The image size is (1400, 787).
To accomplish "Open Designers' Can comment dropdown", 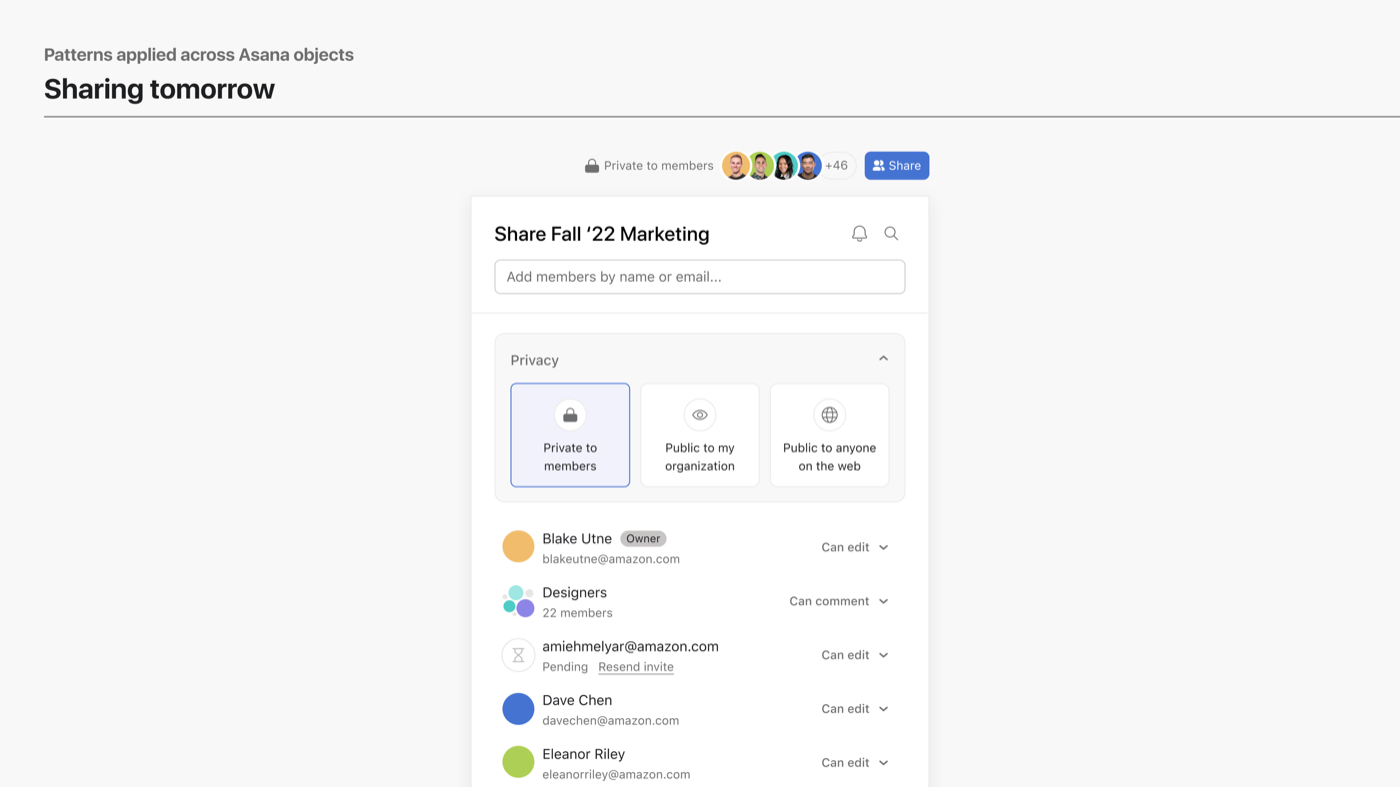I will [839, 601].
